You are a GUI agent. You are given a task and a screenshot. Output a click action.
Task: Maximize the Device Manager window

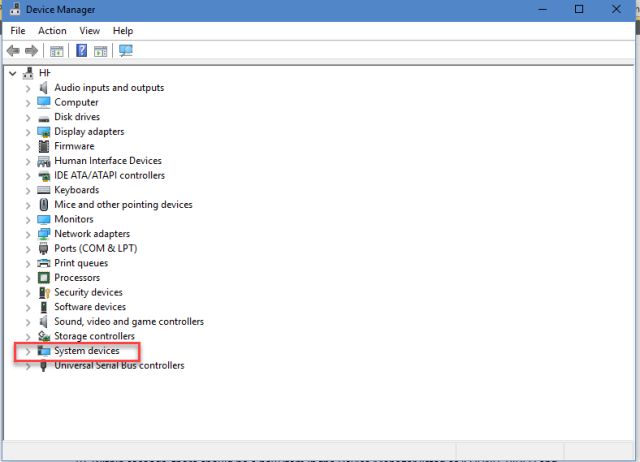(x=579, y=9)
